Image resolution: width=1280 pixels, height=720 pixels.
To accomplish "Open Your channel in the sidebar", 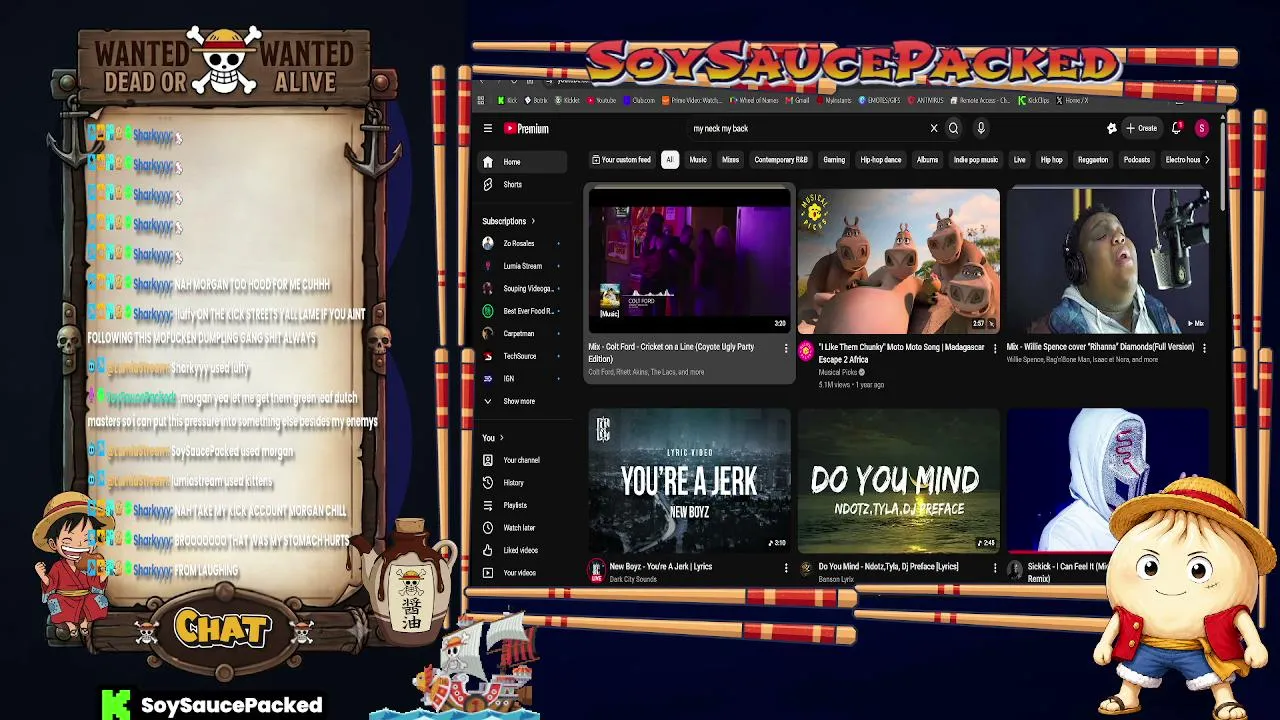I will point(522,460).
